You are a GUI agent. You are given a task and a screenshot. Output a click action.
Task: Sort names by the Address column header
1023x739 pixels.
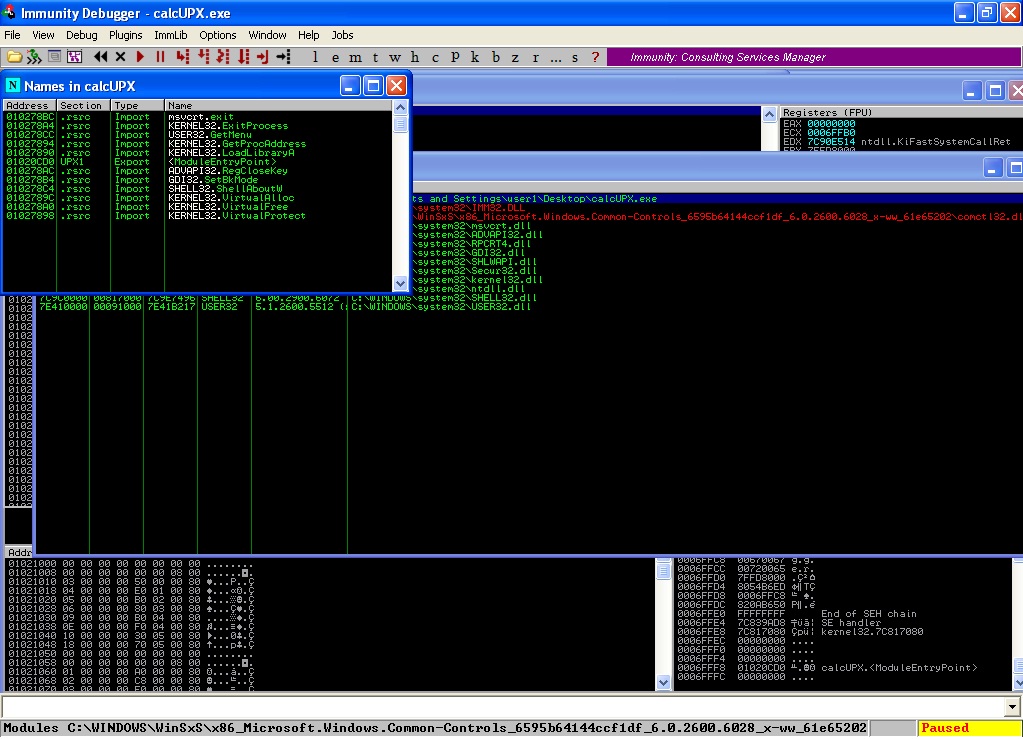tap(28, 105)
